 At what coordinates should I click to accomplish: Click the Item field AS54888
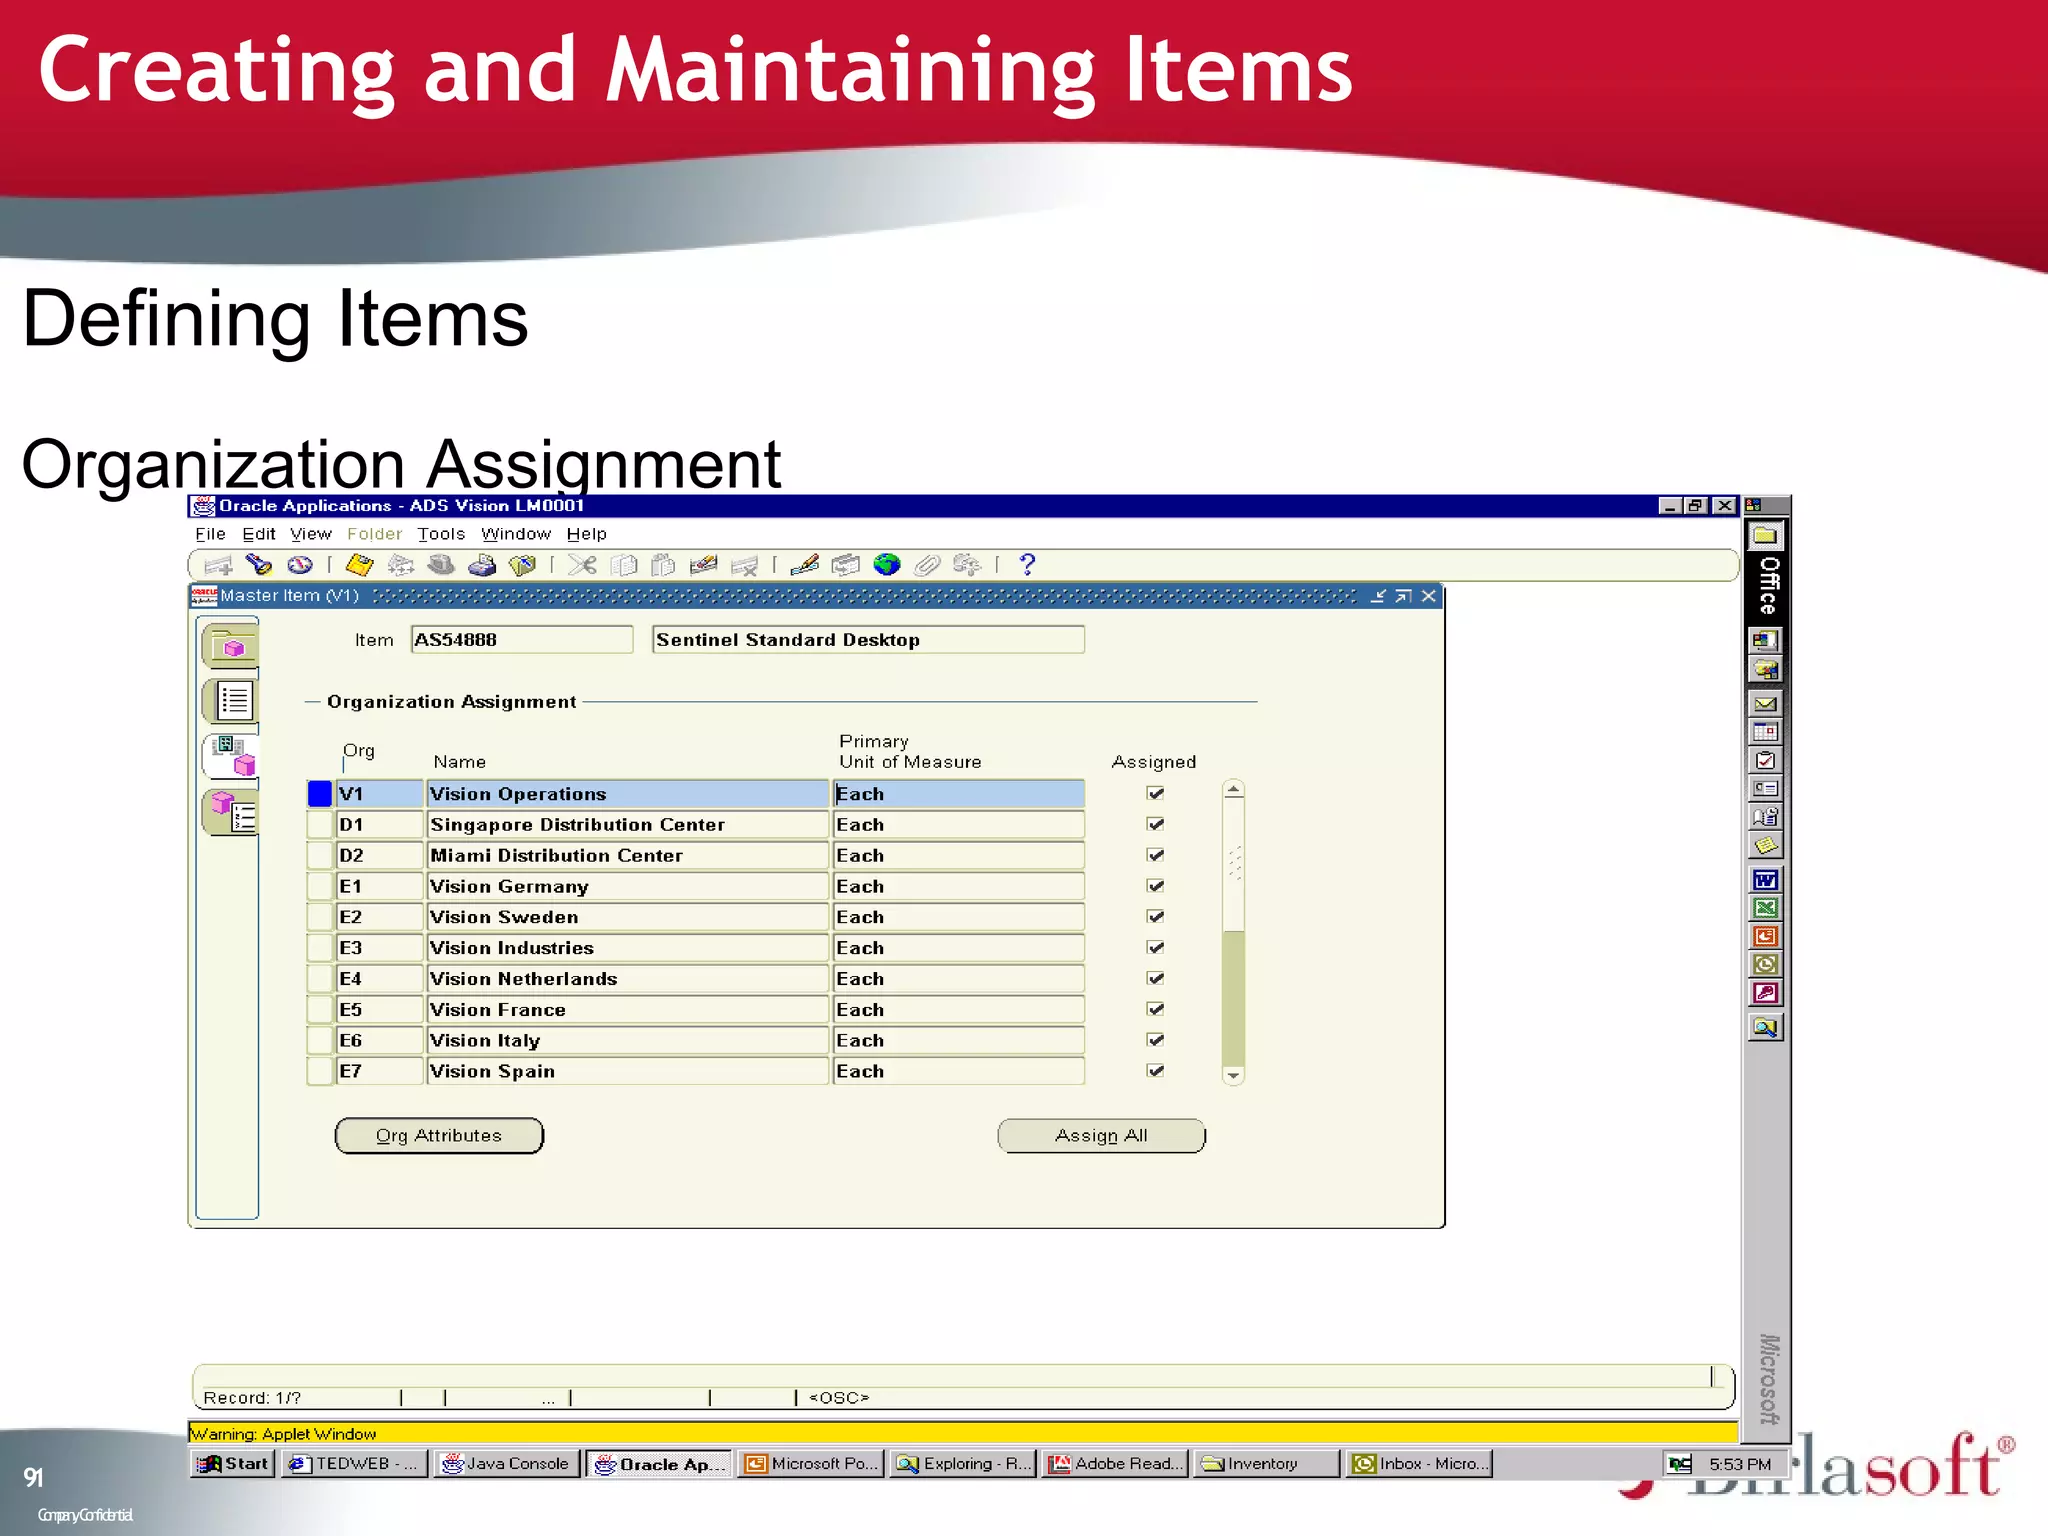521,640
